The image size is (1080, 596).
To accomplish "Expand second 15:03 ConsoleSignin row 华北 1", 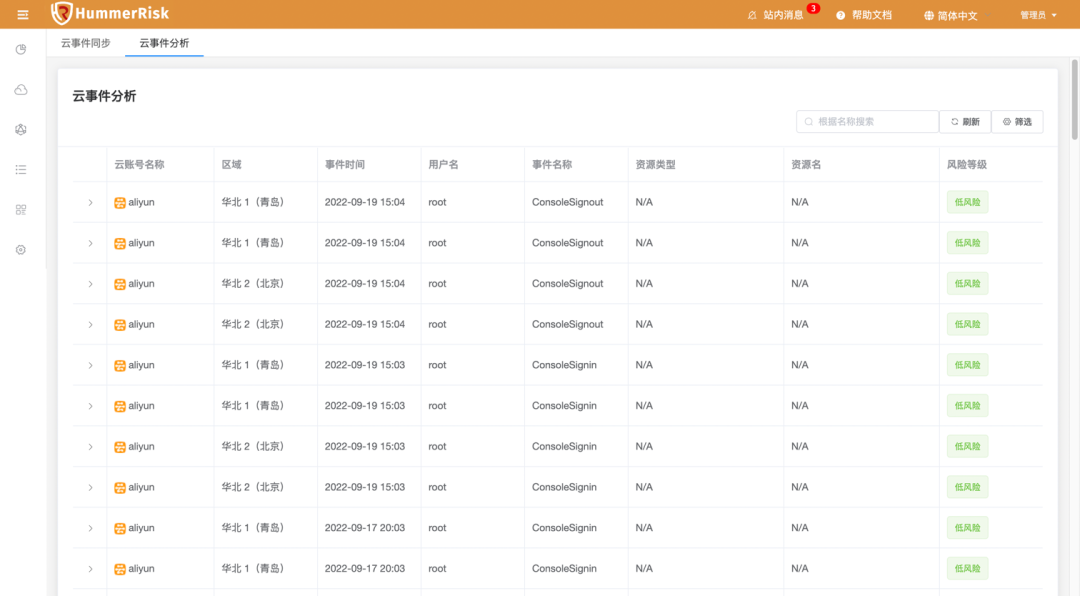I will (x=90, y=406).
